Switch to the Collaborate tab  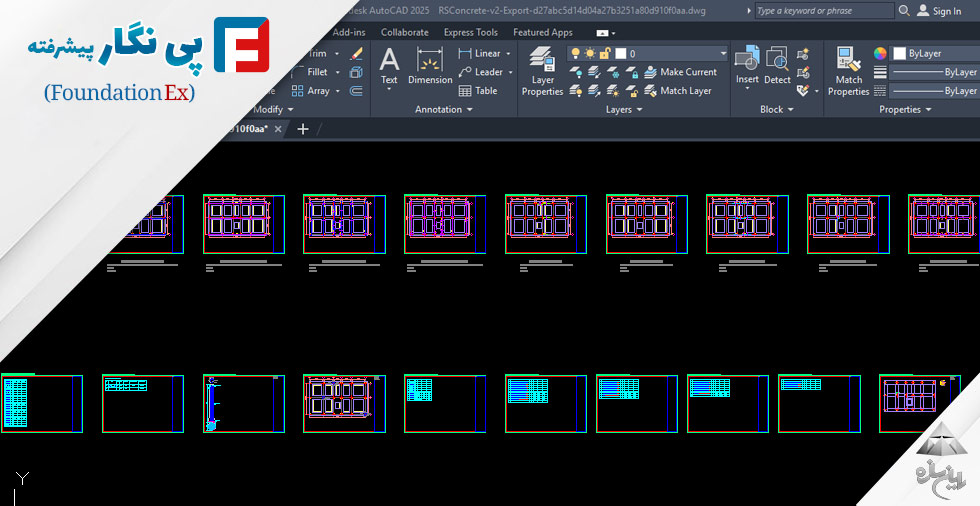pyautogui.click(x=404, y=32)
